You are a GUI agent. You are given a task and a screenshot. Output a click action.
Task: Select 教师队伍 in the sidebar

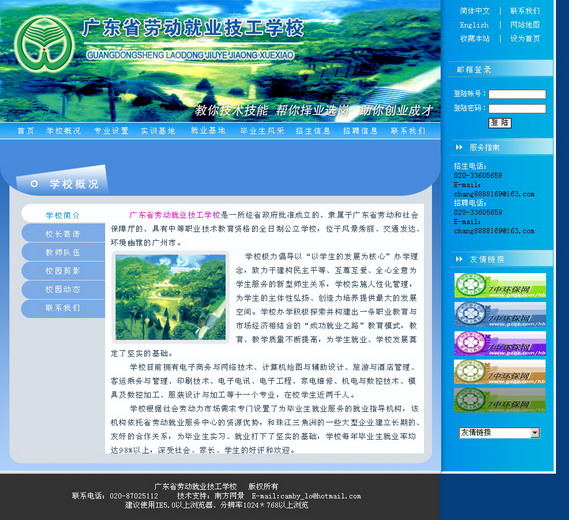pos(63,253)
